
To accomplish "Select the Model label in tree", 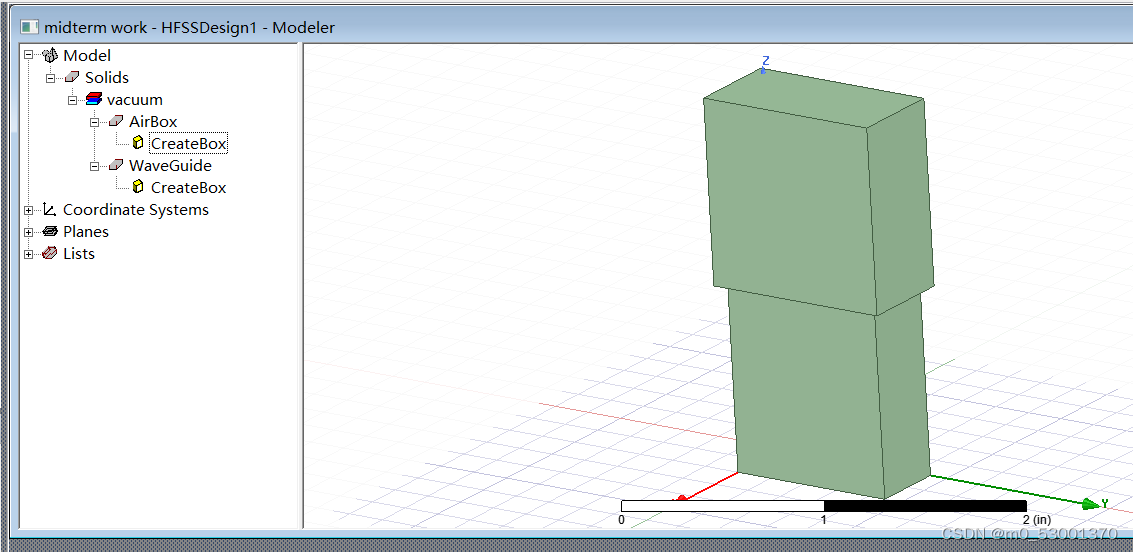I will point(87,55).
